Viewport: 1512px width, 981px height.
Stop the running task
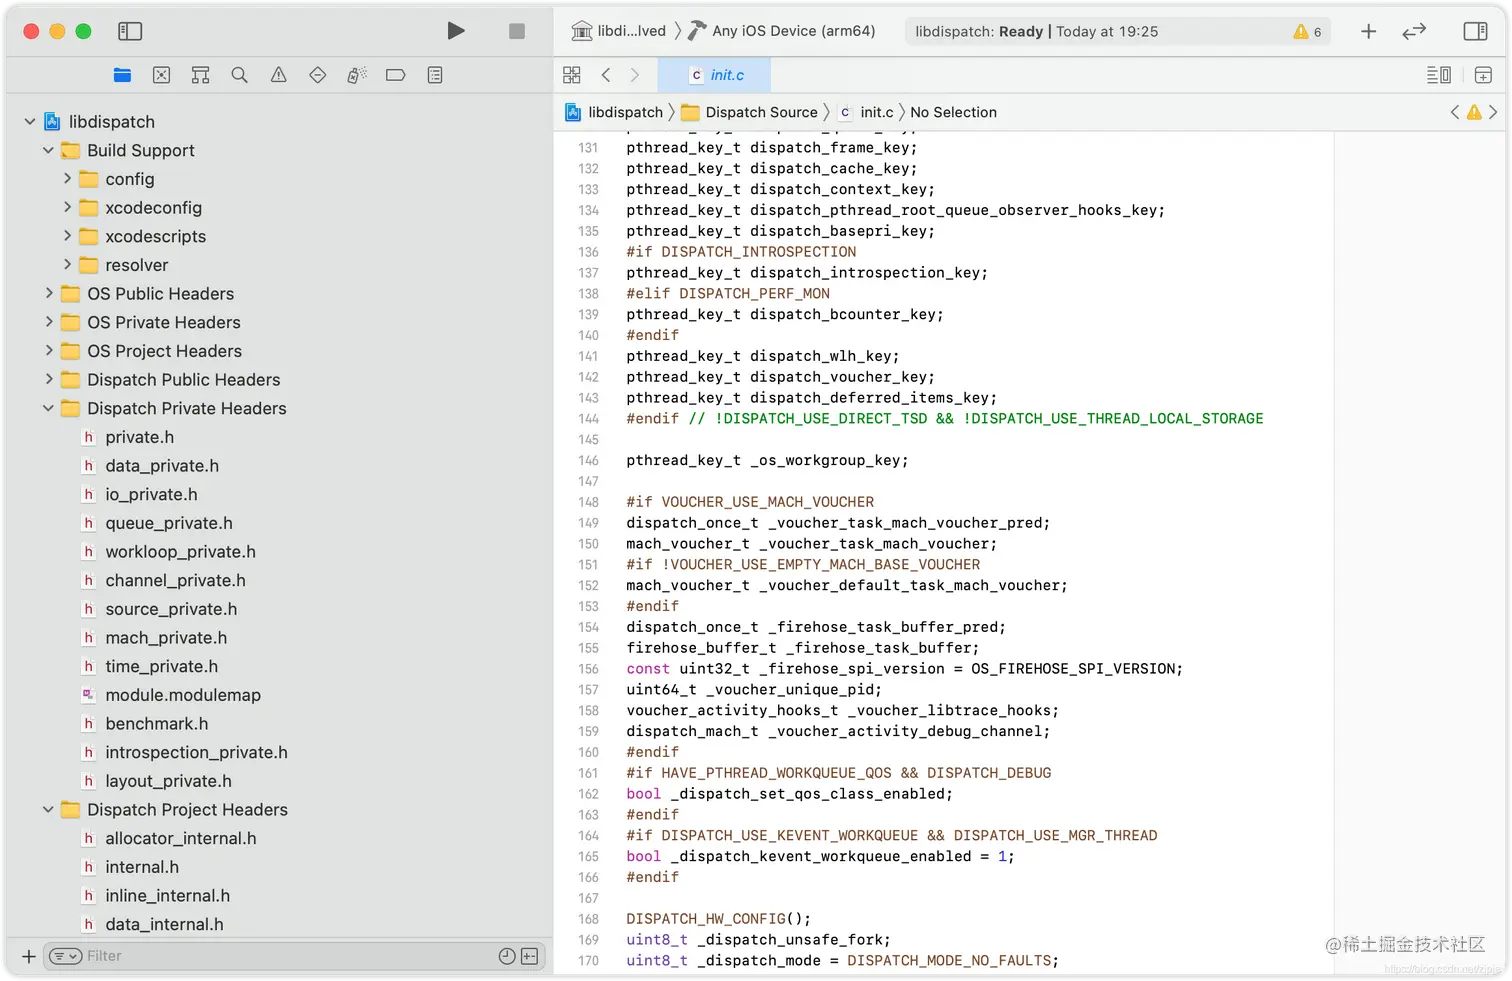[517, 31]
